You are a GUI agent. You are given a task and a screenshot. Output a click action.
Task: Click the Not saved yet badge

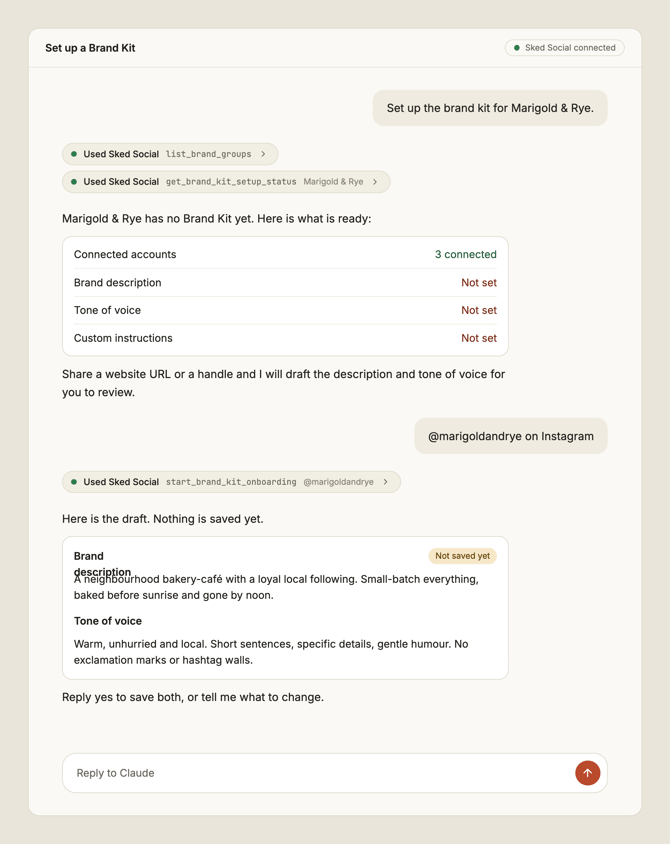pos(462,555)
